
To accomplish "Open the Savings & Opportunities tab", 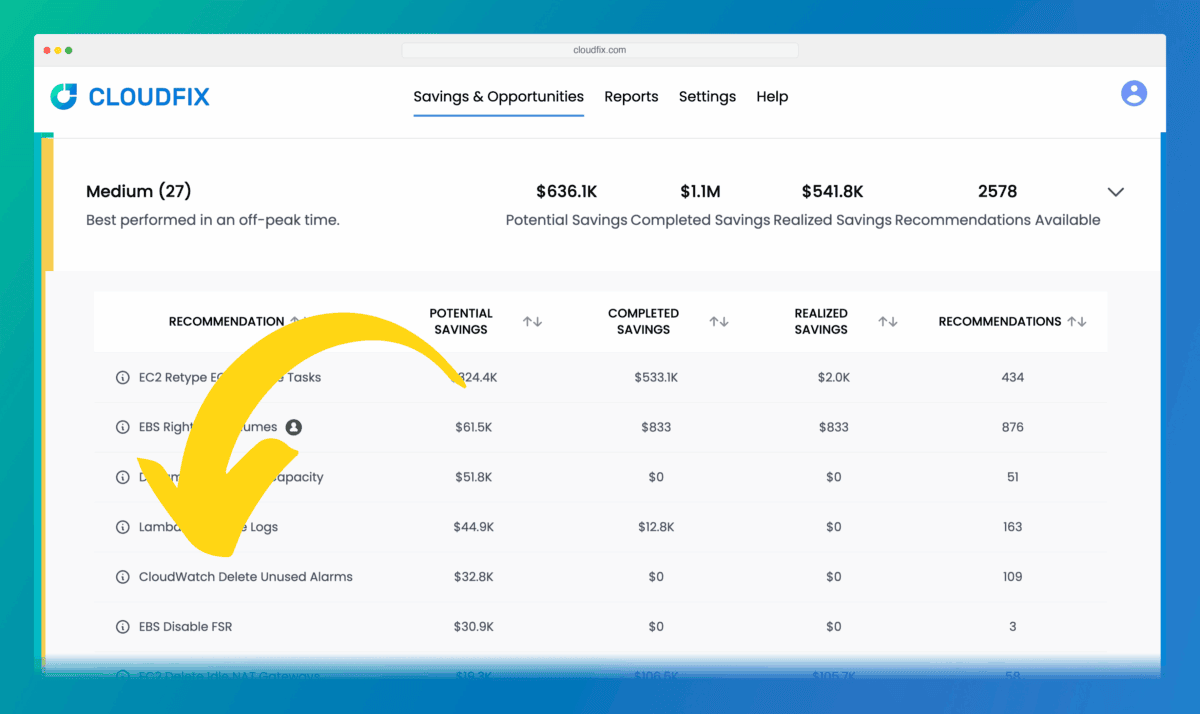I will [x=499, y=97].
